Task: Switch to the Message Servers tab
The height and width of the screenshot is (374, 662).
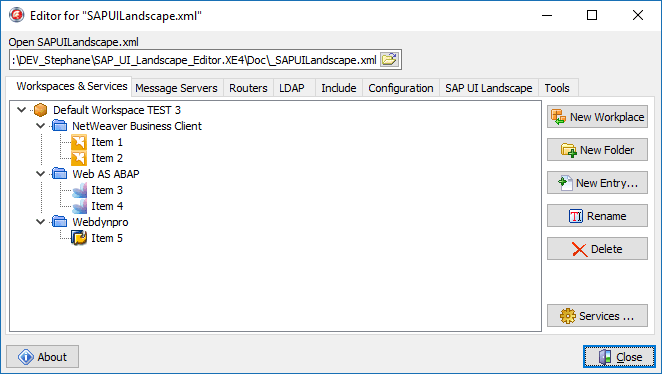Action: 176,88
